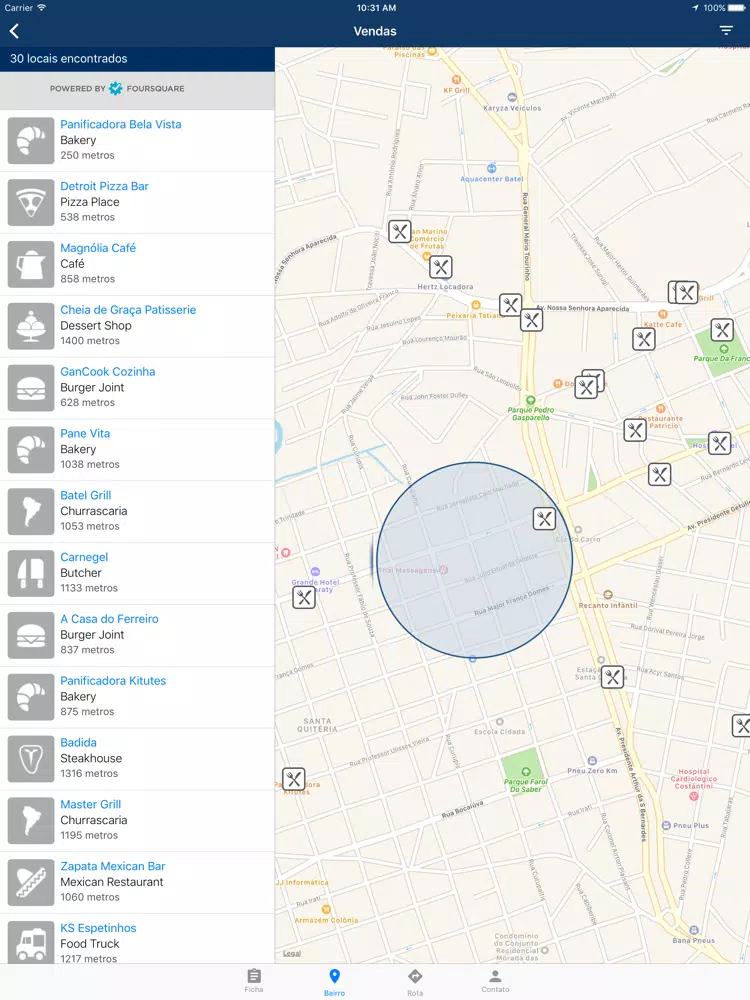Image resolution: width=750 pixels, height=1000 pixels.
Task: Tap the Master Grill churrascaria icon
Action: pos(31,821)
